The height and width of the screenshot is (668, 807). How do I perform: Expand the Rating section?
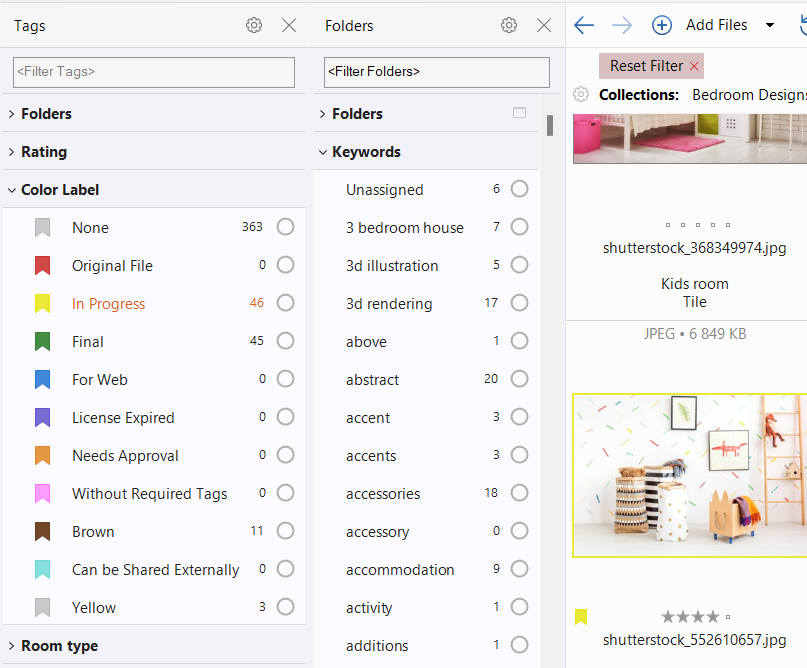11,152
